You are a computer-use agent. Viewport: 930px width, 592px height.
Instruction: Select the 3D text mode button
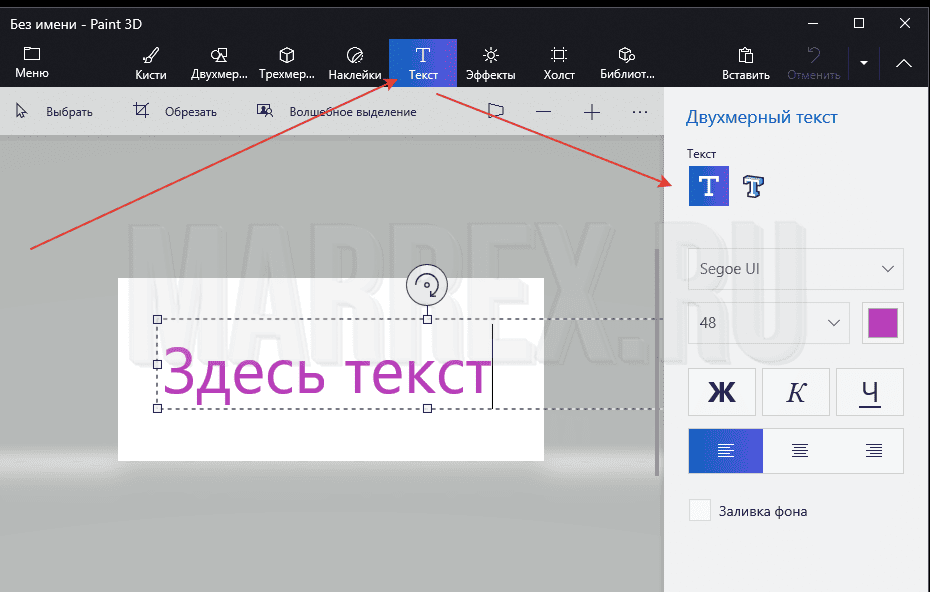[753, 186]
